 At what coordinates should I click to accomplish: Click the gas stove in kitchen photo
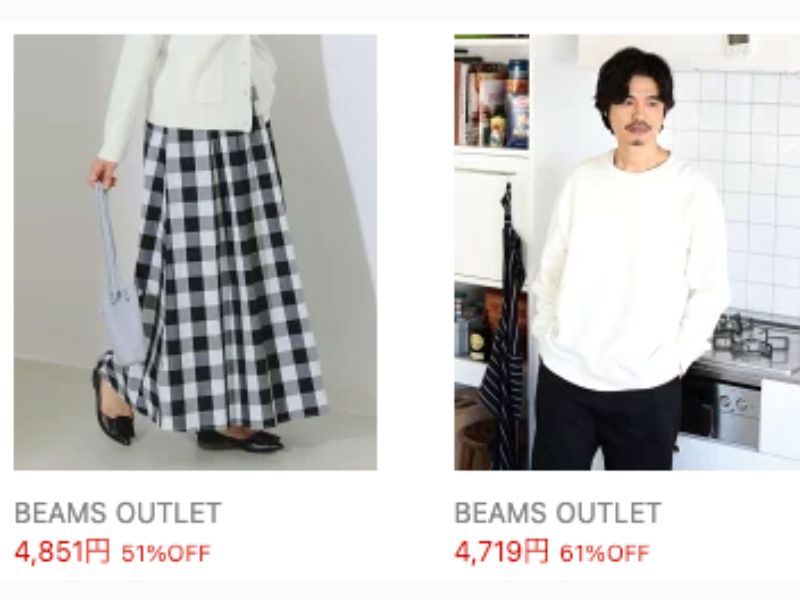tap(755, 337)
